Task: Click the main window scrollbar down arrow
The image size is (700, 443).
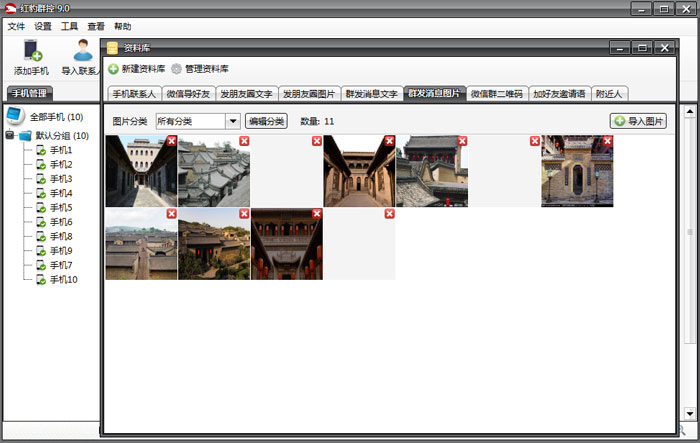Action: 690,414
